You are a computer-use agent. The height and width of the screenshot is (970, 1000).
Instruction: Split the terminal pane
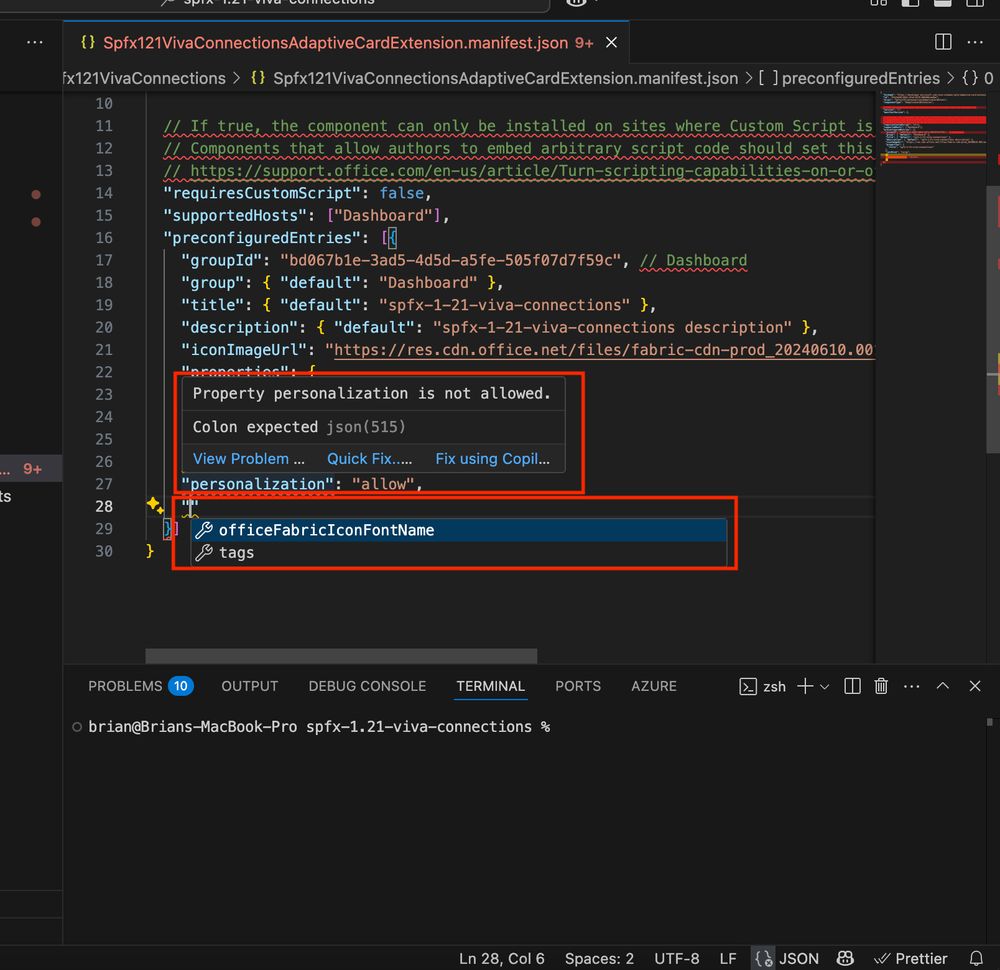pyautogui.click(x=852, y=686)
